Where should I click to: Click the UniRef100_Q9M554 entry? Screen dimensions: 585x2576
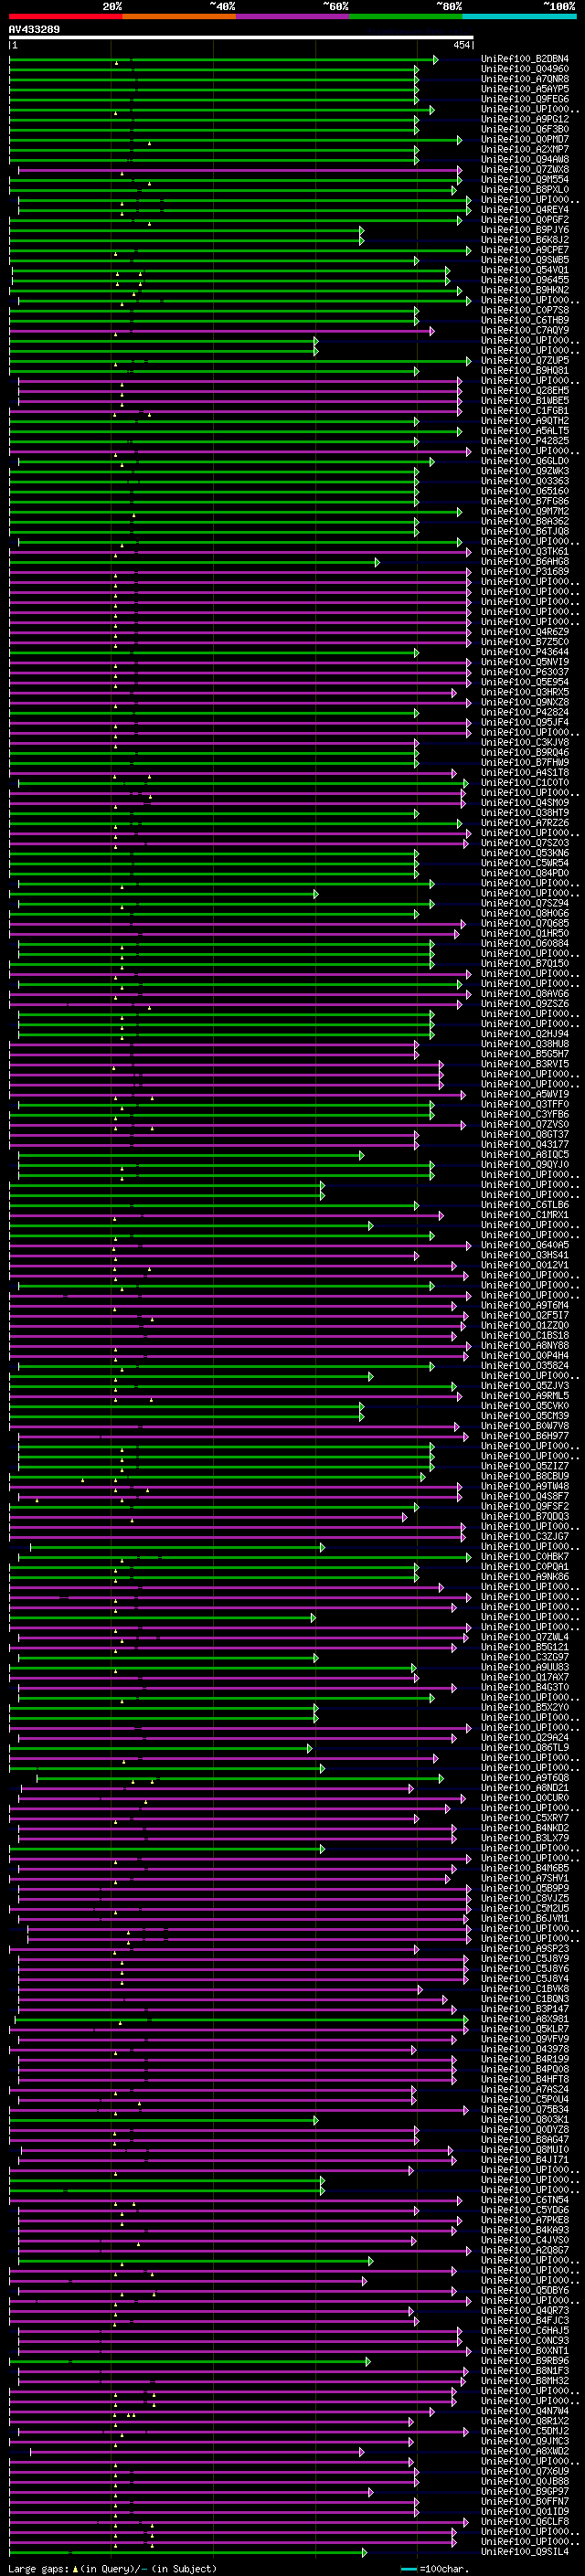click(525, 179)
